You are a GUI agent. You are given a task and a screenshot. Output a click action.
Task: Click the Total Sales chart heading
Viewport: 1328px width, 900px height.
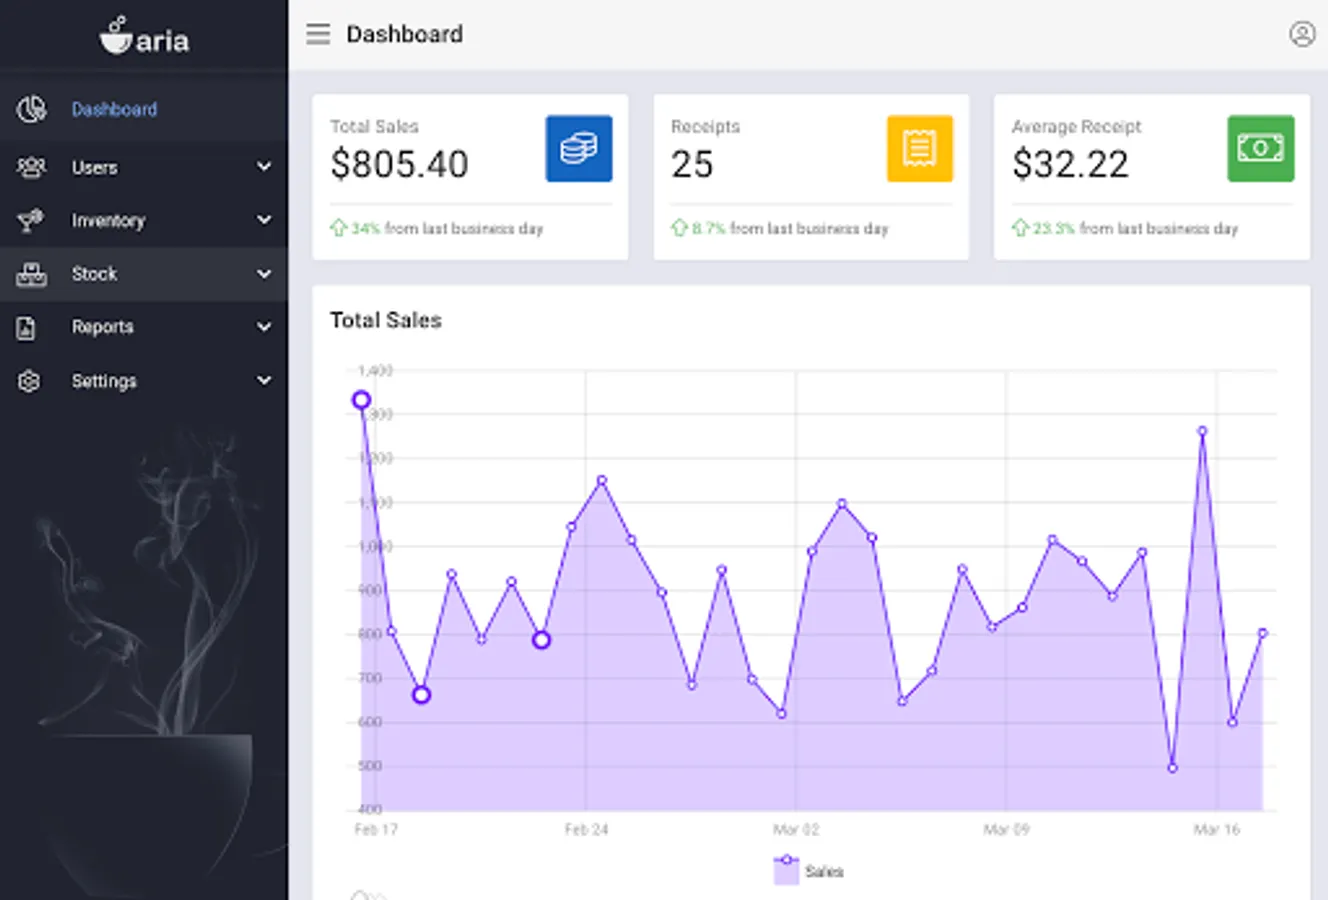[x=386, y=320]
